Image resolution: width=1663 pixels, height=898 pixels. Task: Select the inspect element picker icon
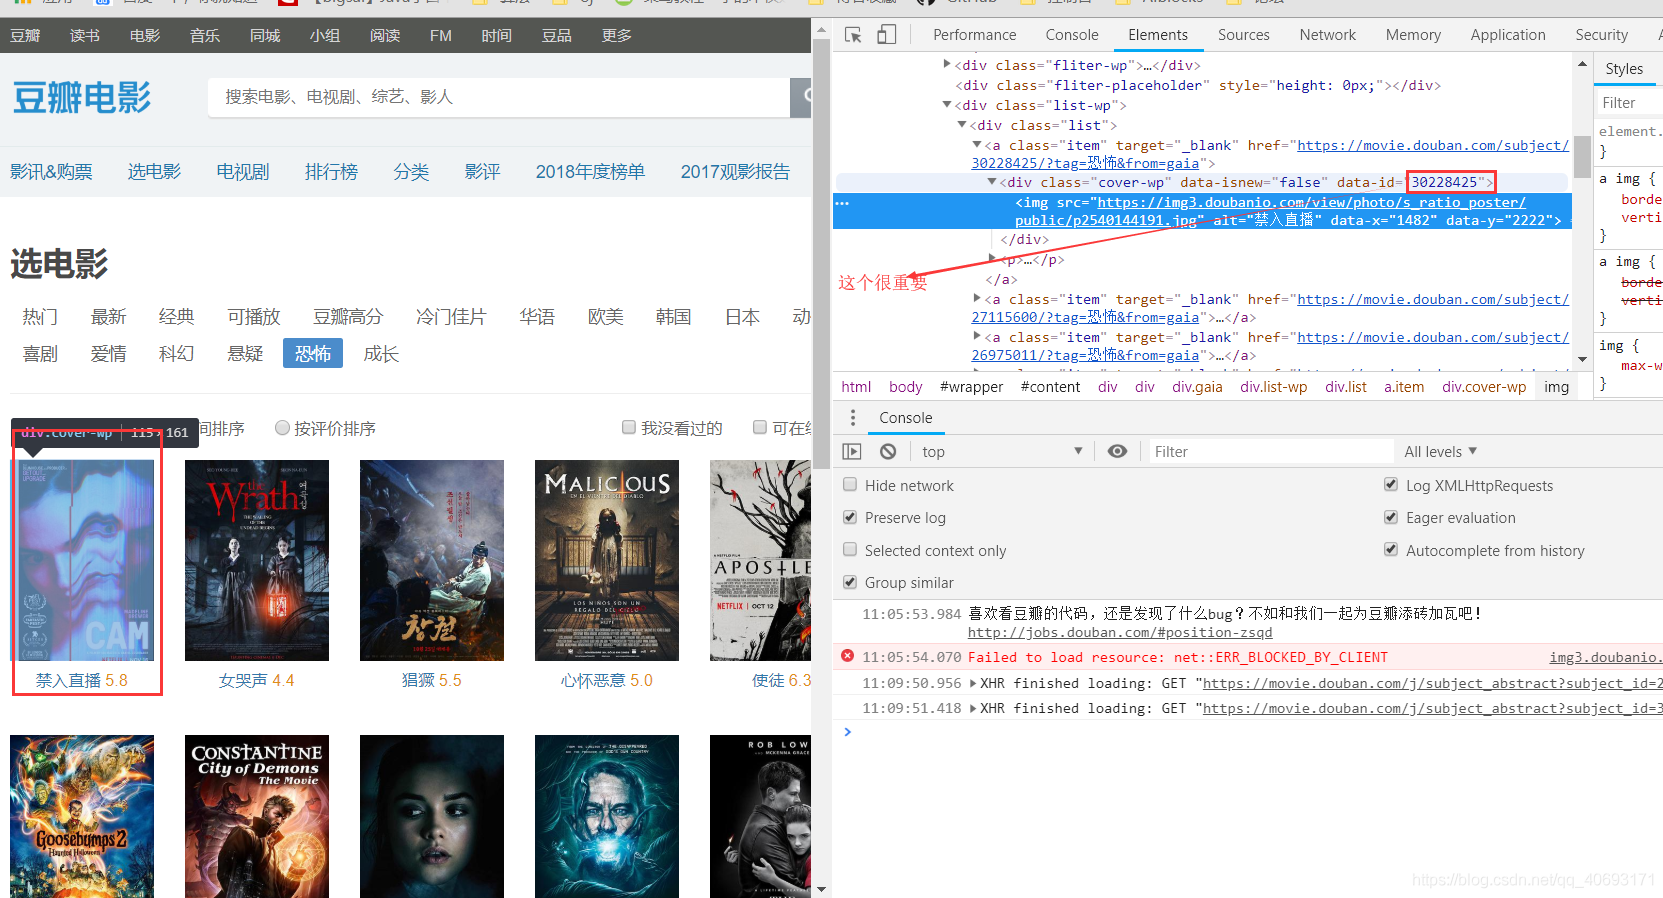[x=853, y=35]
